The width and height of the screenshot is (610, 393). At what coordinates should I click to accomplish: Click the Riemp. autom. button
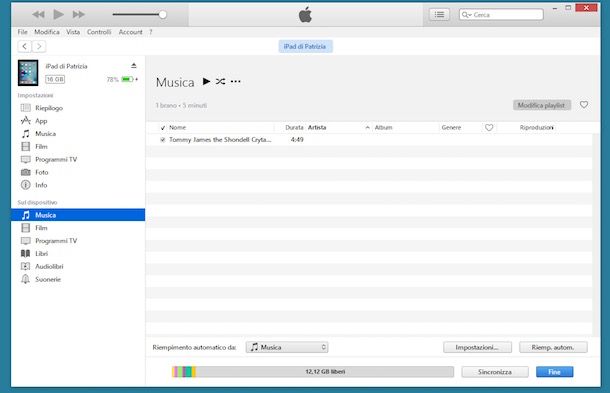pos(553,347)
